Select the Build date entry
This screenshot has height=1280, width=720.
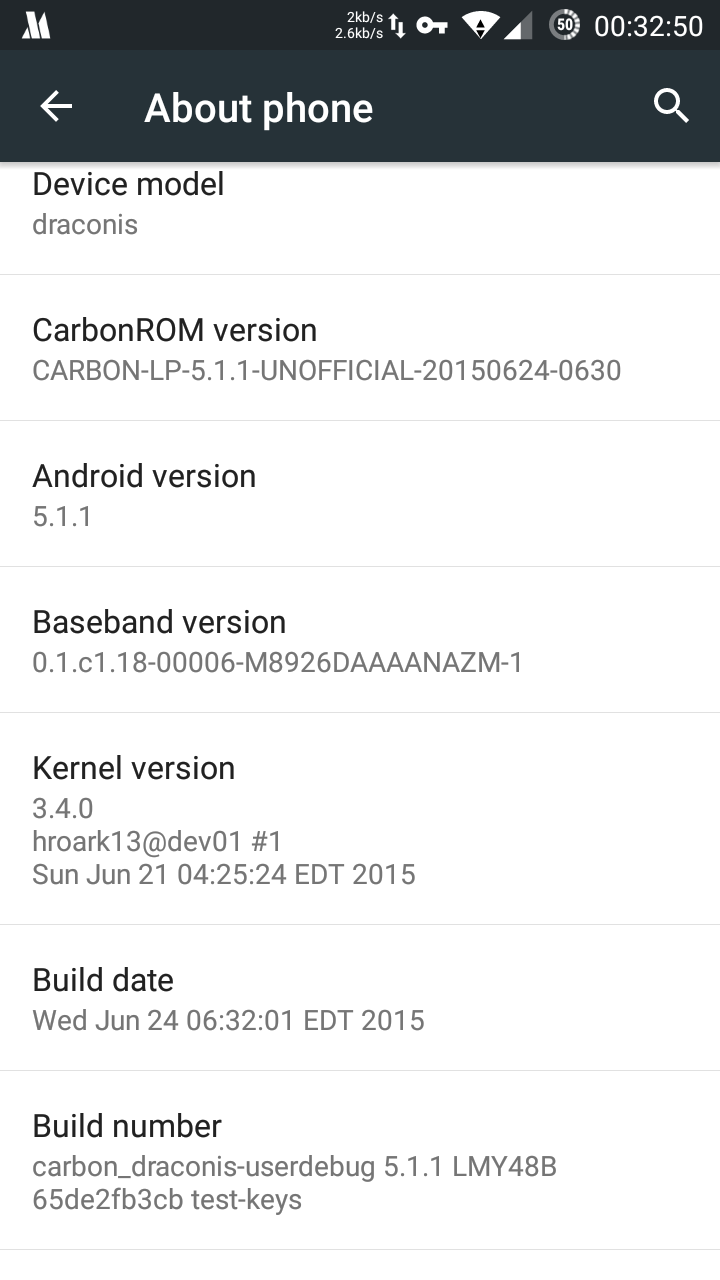pos(360,999)
